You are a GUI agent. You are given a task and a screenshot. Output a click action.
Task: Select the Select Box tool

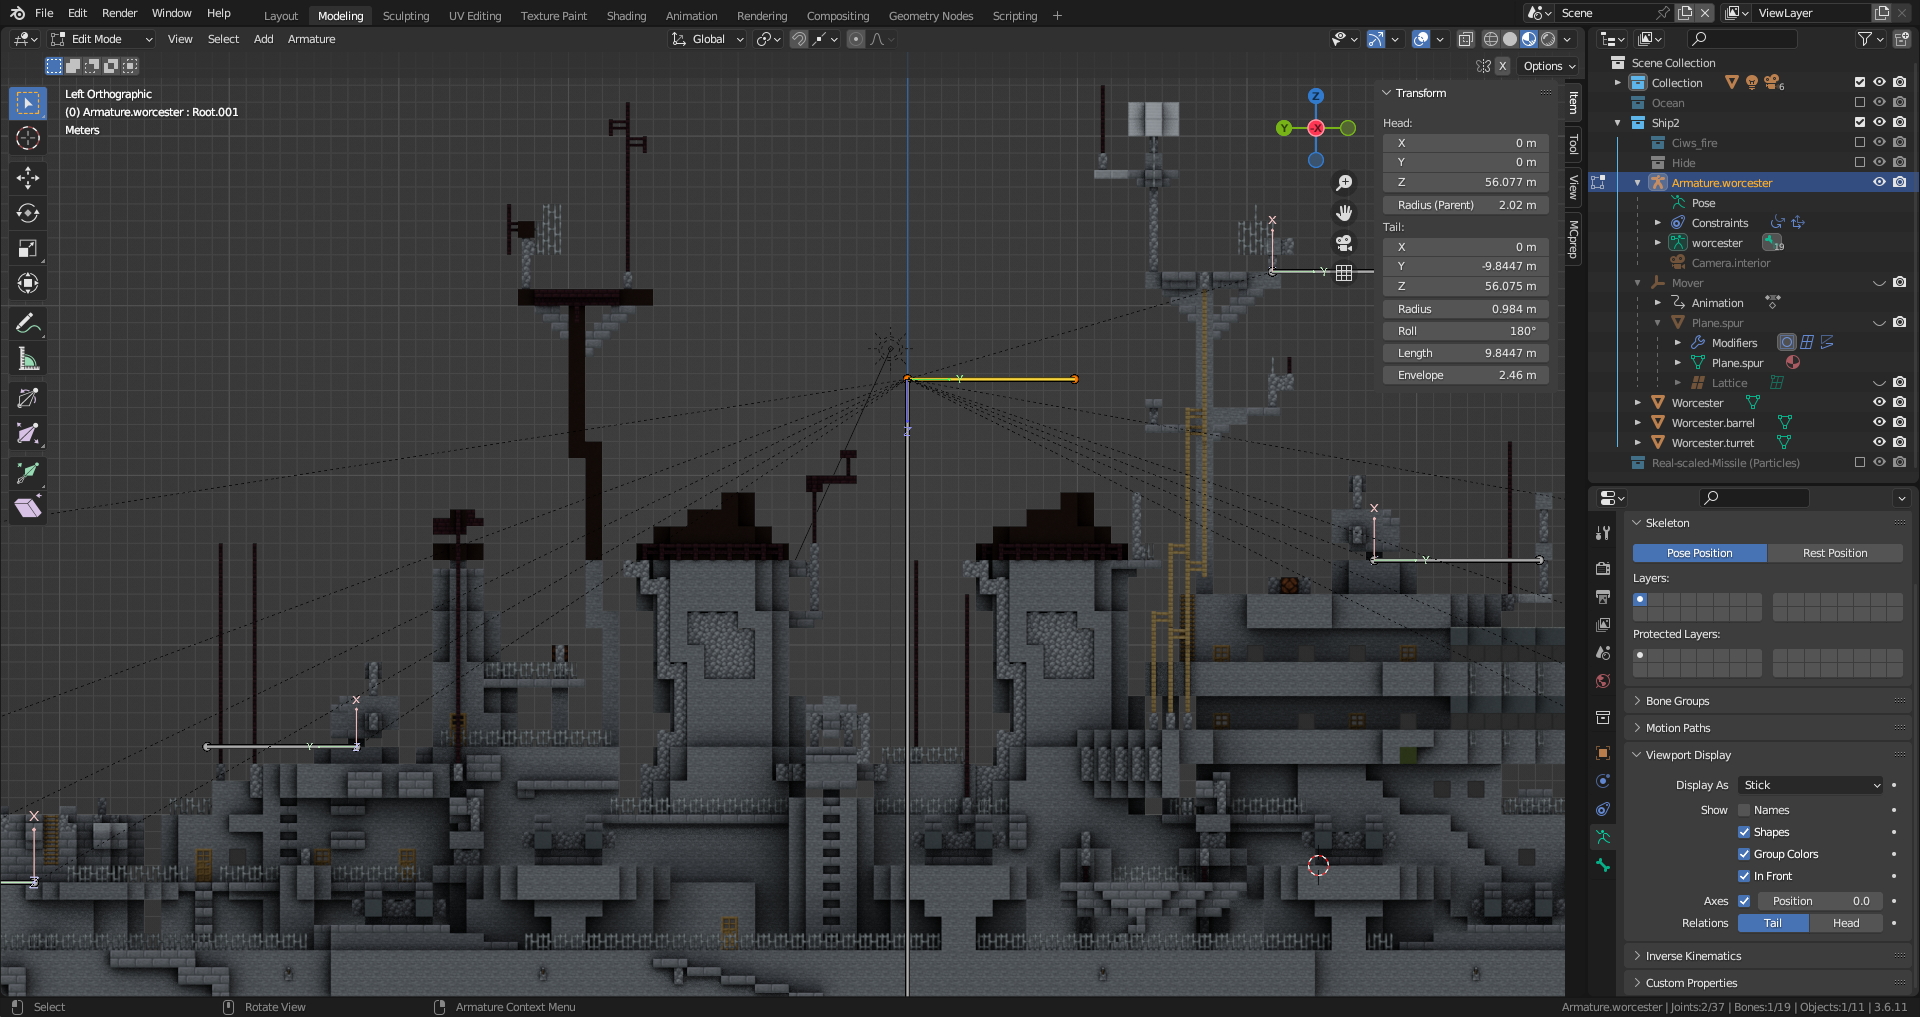28,103
